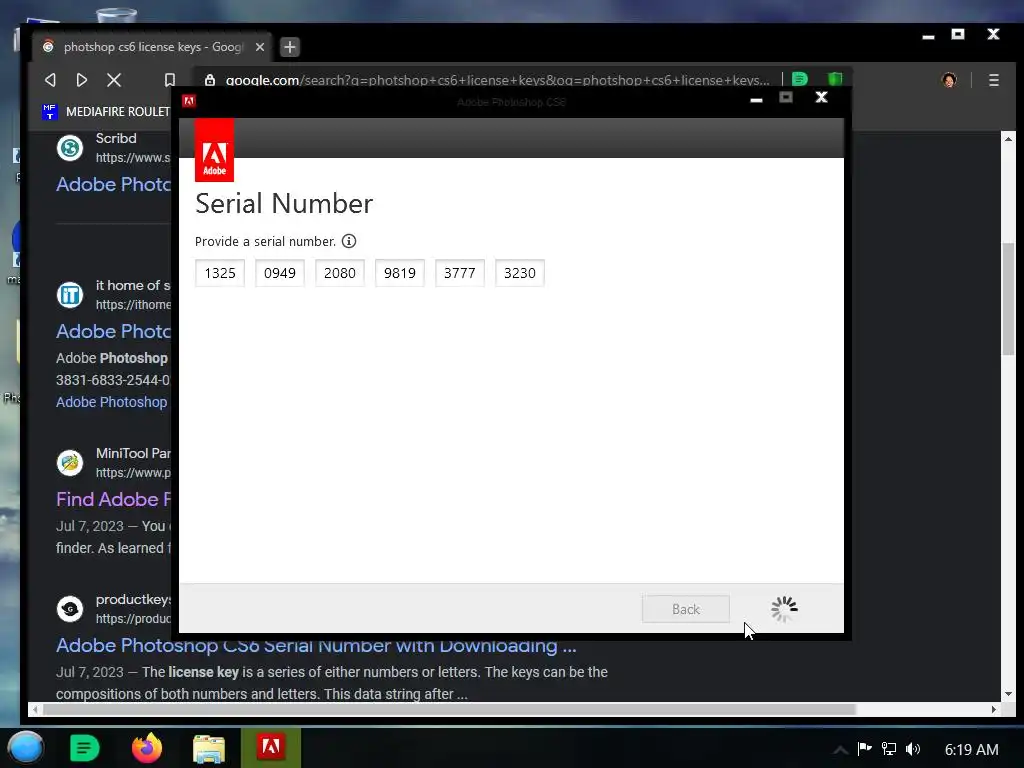Click the Adobe logo in the installer
Screen dimensions: 1024x768
click(214, 150)
